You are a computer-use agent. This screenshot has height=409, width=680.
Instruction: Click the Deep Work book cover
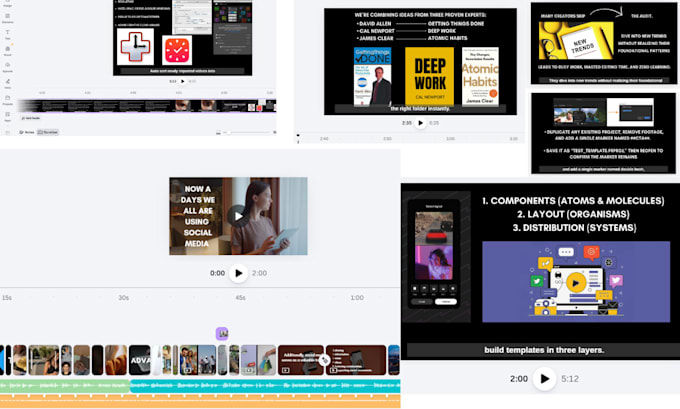[429, 76]
